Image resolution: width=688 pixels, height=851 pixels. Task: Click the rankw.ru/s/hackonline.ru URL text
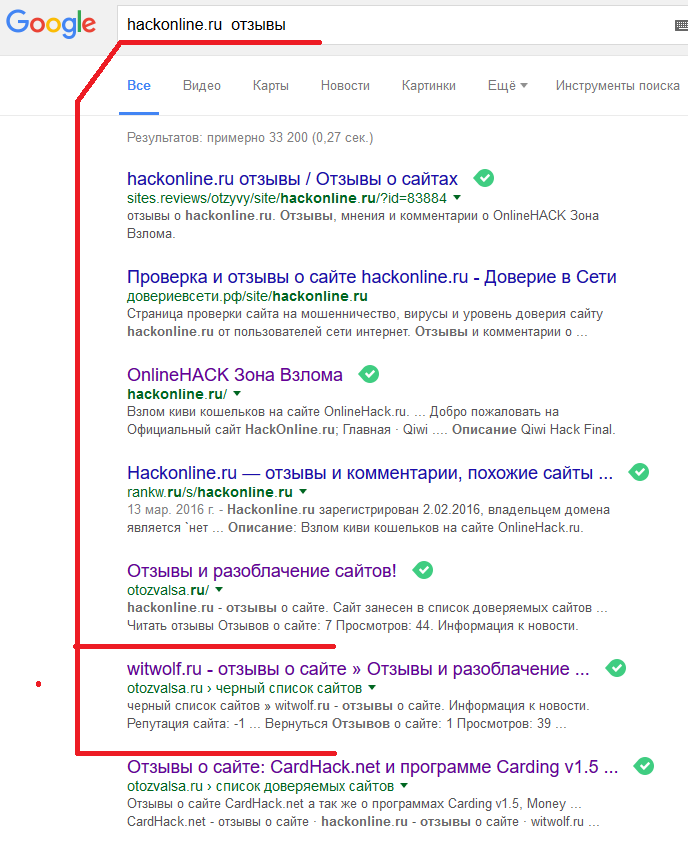tap(210, 492)
